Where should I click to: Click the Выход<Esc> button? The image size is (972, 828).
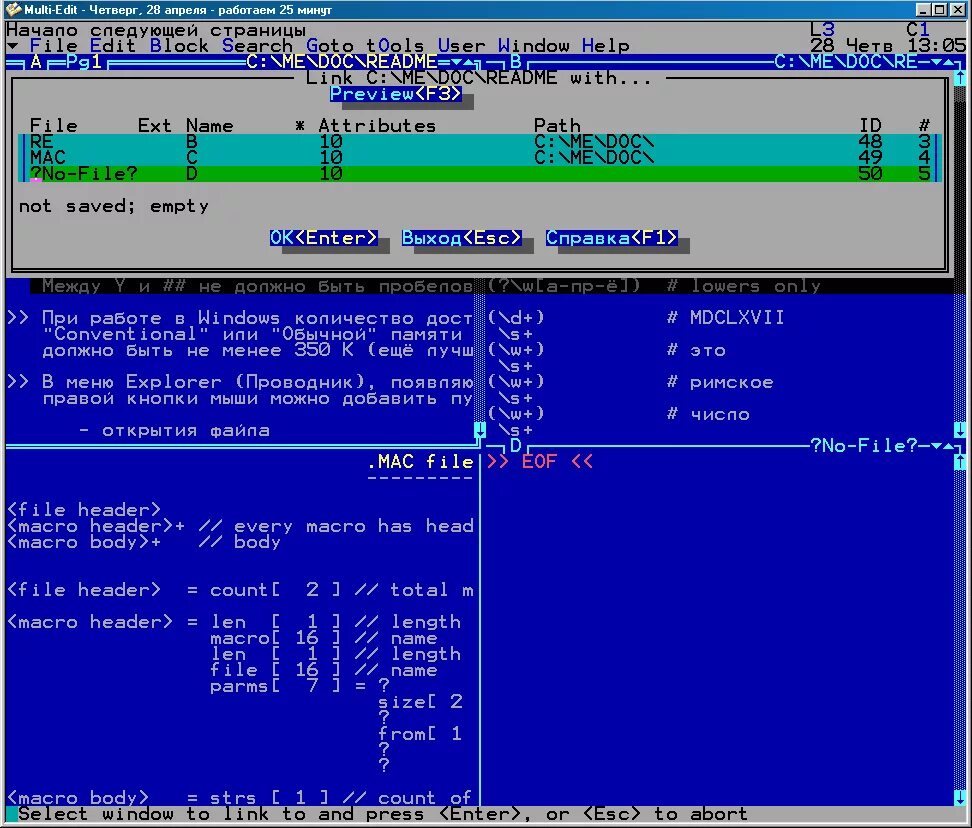[x=462, y=238]
